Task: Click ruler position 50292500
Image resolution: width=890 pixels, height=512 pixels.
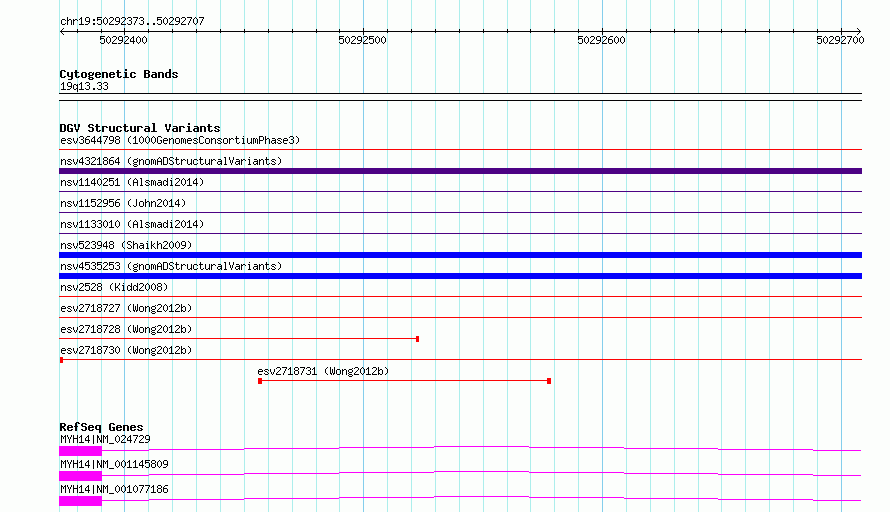Action: [x=362, y=40]
